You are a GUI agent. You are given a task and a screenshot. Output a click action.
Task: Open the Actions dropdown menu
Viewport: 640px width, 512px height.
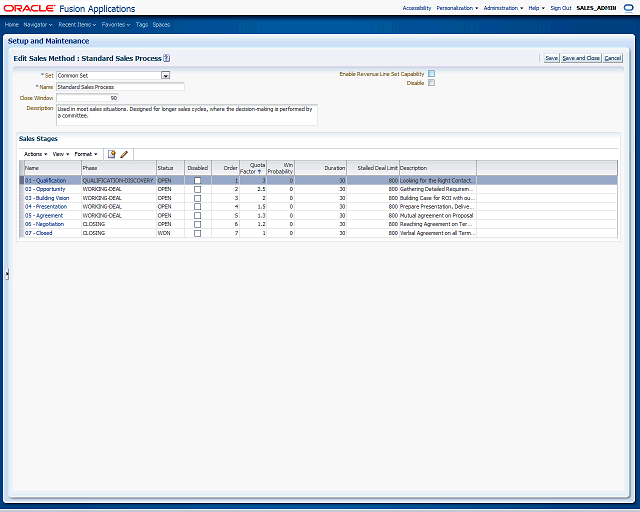click(36, 154)
